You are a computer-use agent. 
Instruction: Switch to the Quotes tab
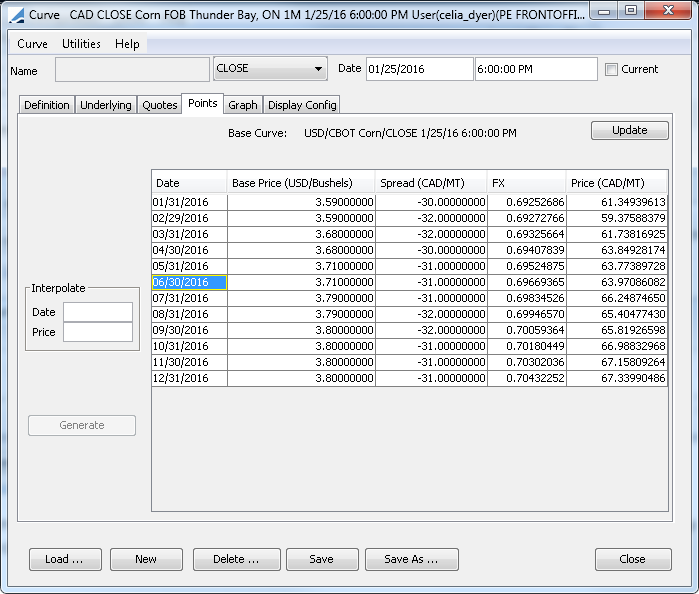[160, 105]
